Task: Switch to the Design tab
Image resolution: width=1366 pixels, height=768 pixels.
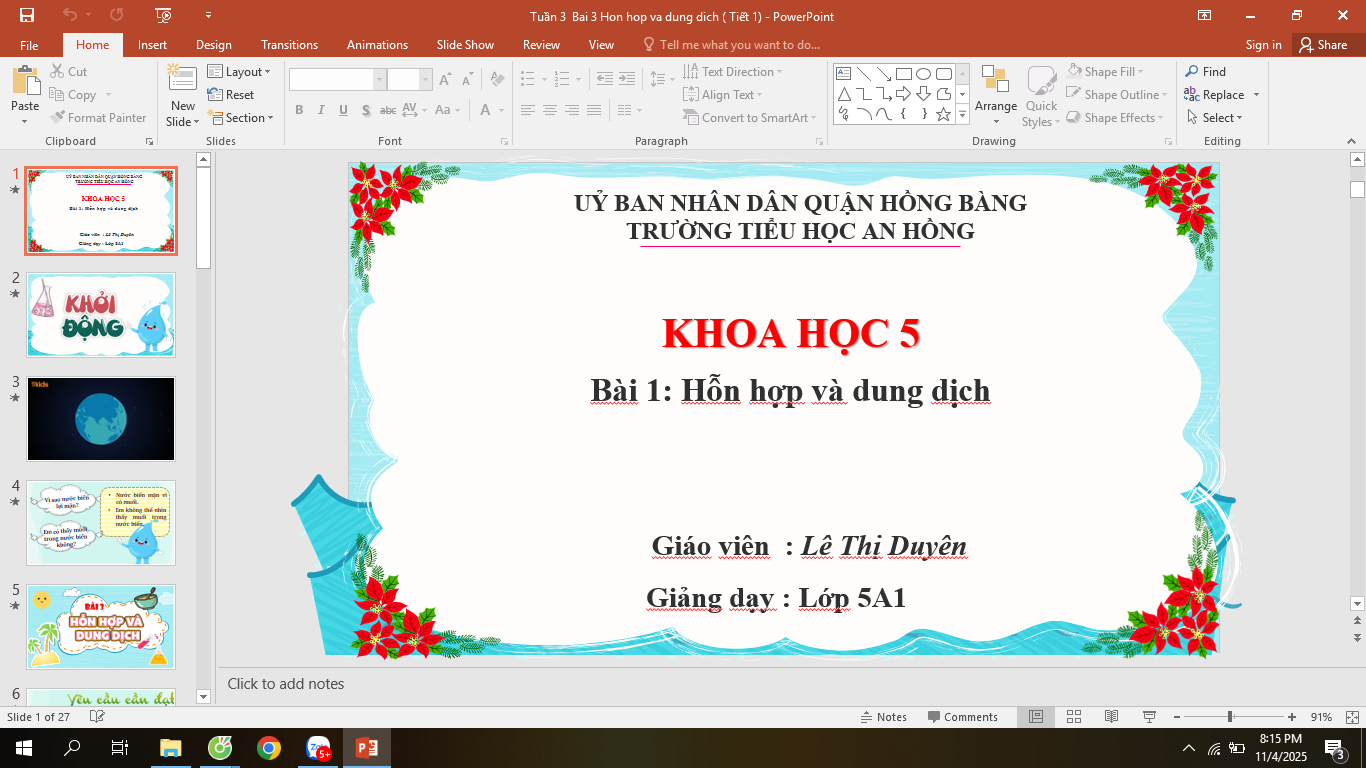Action: (x=213, y=45)
